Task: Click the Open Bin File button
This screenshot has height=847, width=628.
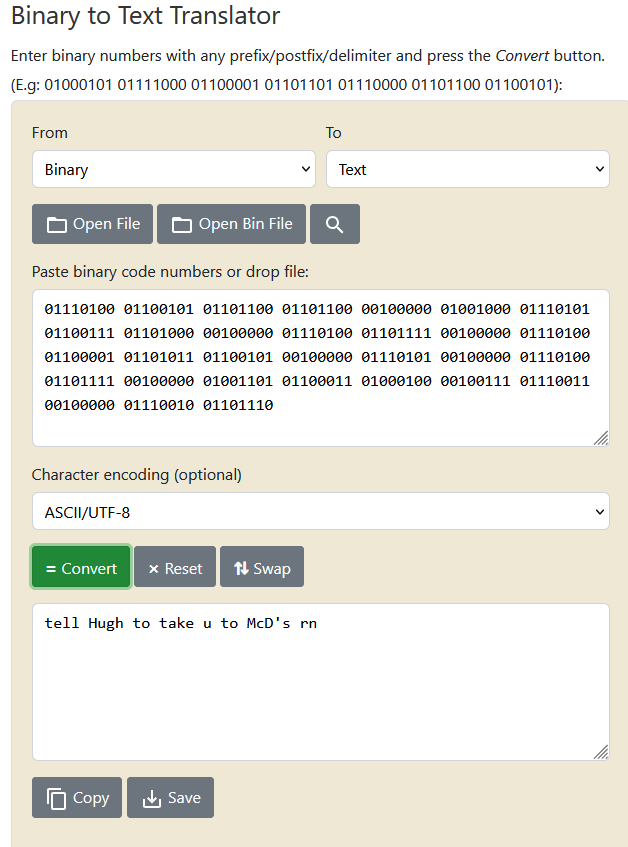Action: point(231,224)
